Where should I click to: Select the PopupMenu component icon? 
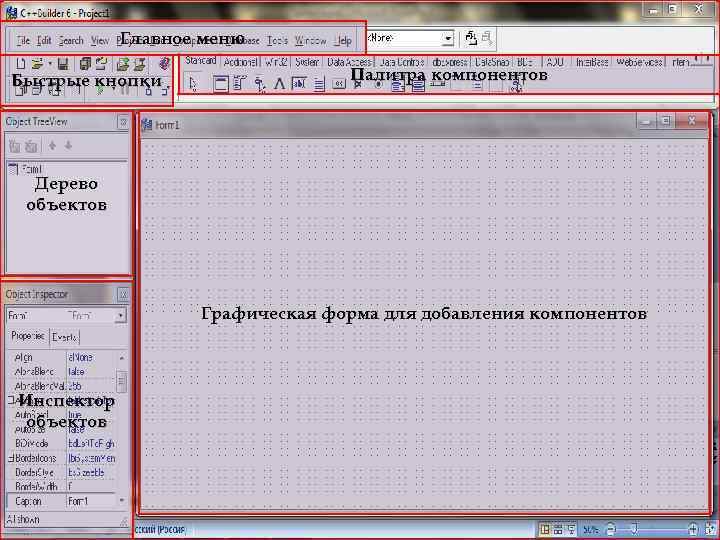tap(259, 84)
